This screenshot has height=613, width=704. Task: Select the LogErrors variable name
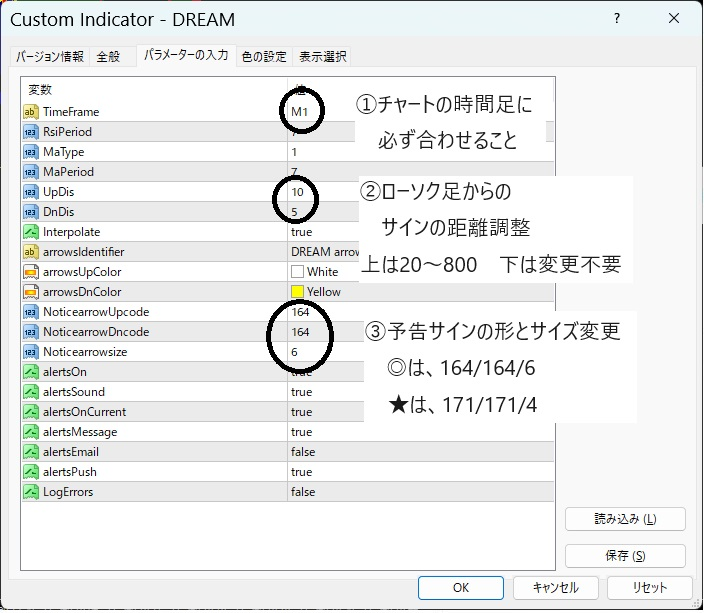click(68, 491)
